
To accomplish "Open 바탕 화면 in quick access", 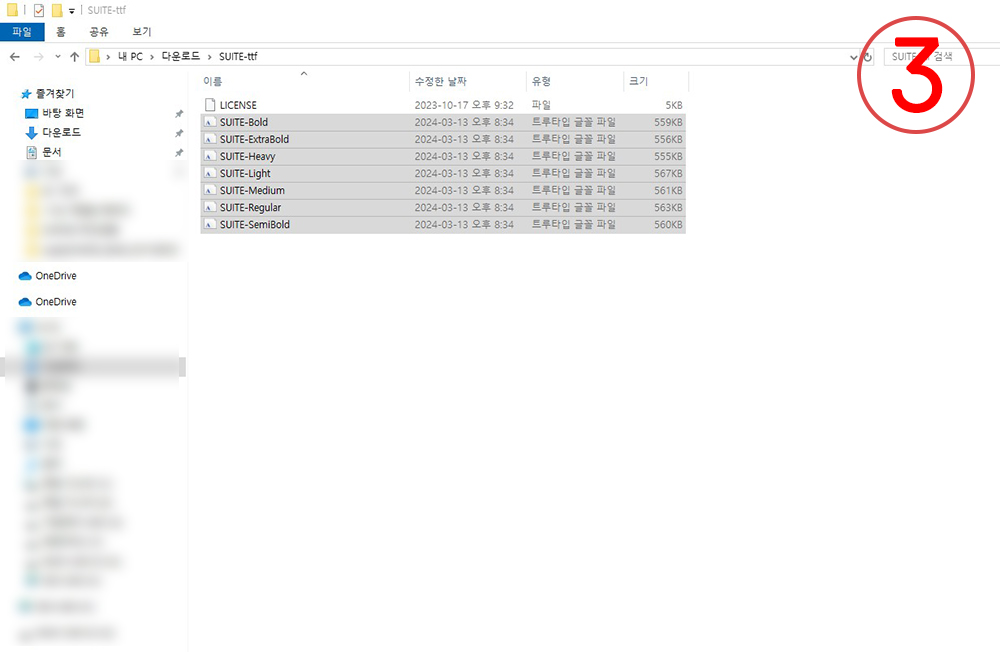I will [63, 113].
